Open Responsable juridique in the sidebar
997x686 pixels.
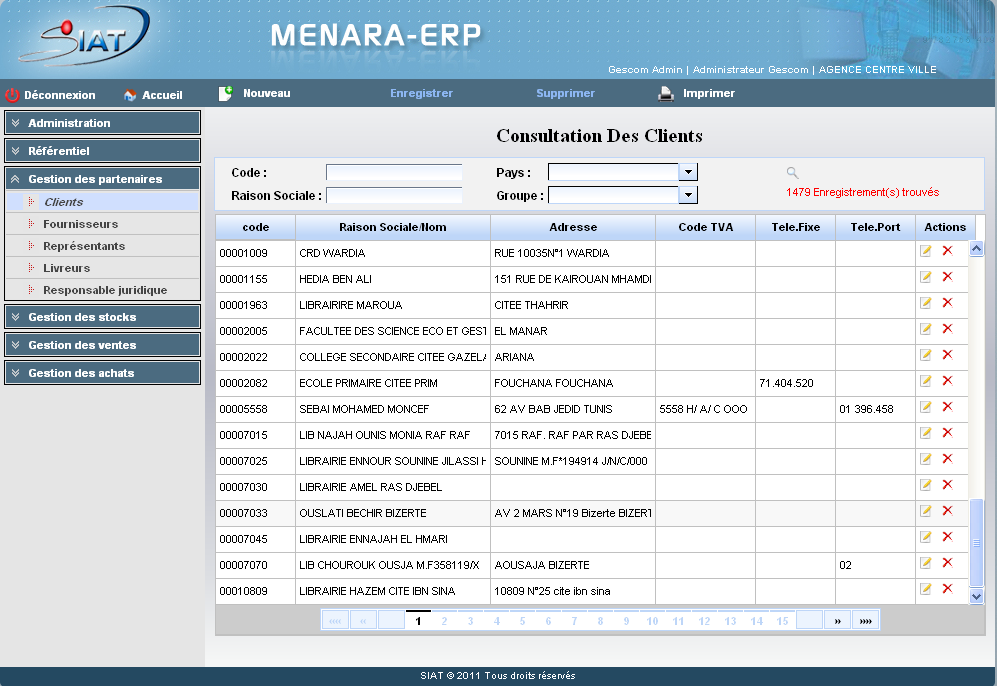click(102, 290)
